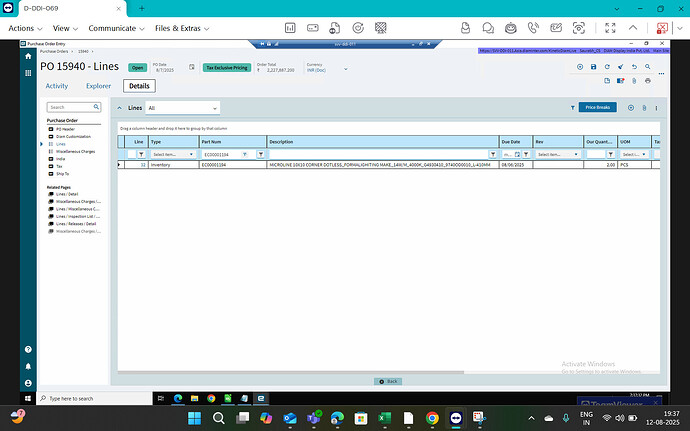Click the grid filter icon beside Price Breaks
Screen dimensions: 690x431
pos(573,108)
